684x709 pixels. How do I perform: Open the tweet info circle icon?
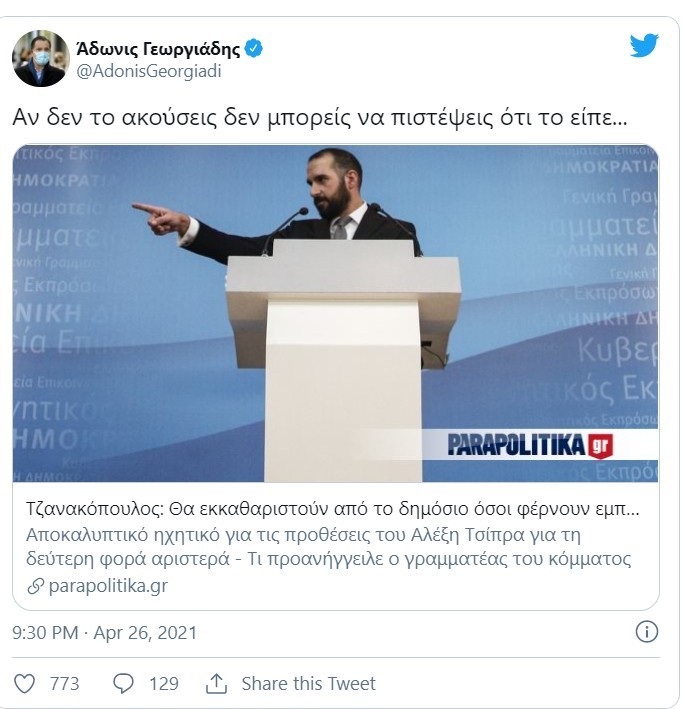coord(646,632)
